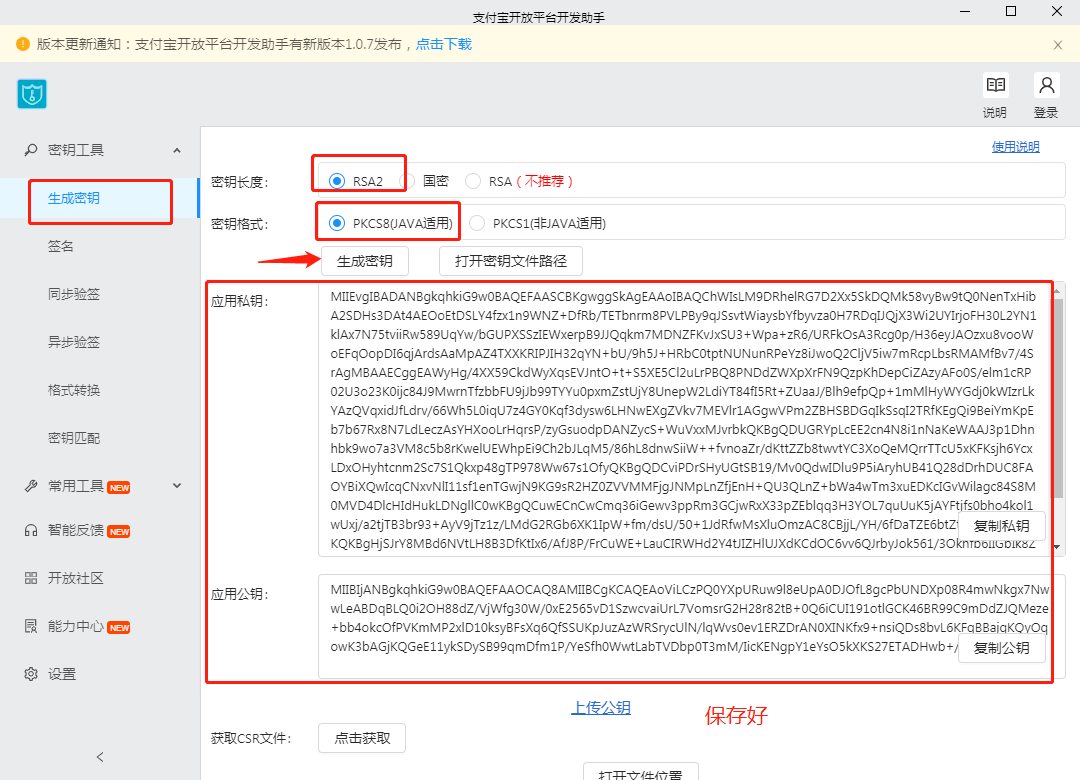
Task: Click the orange notification warning icon
Action: (23, 44)
